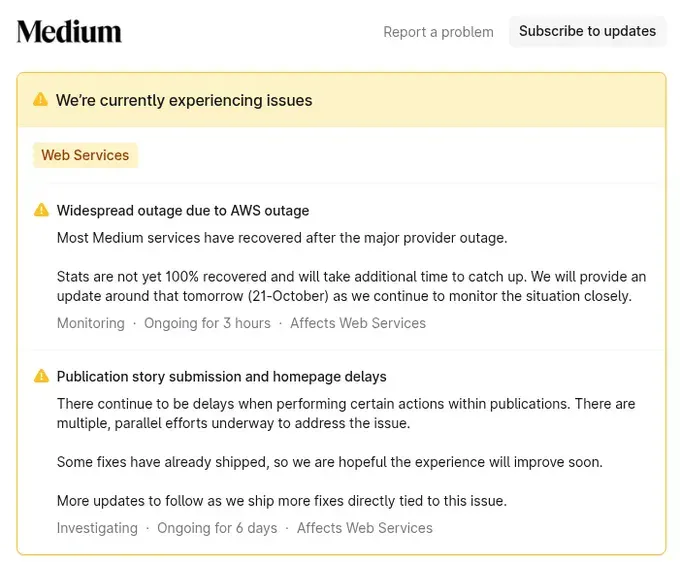
Task: Click the "We're currently experiencing issues" heading
Action: click(184, 100)
